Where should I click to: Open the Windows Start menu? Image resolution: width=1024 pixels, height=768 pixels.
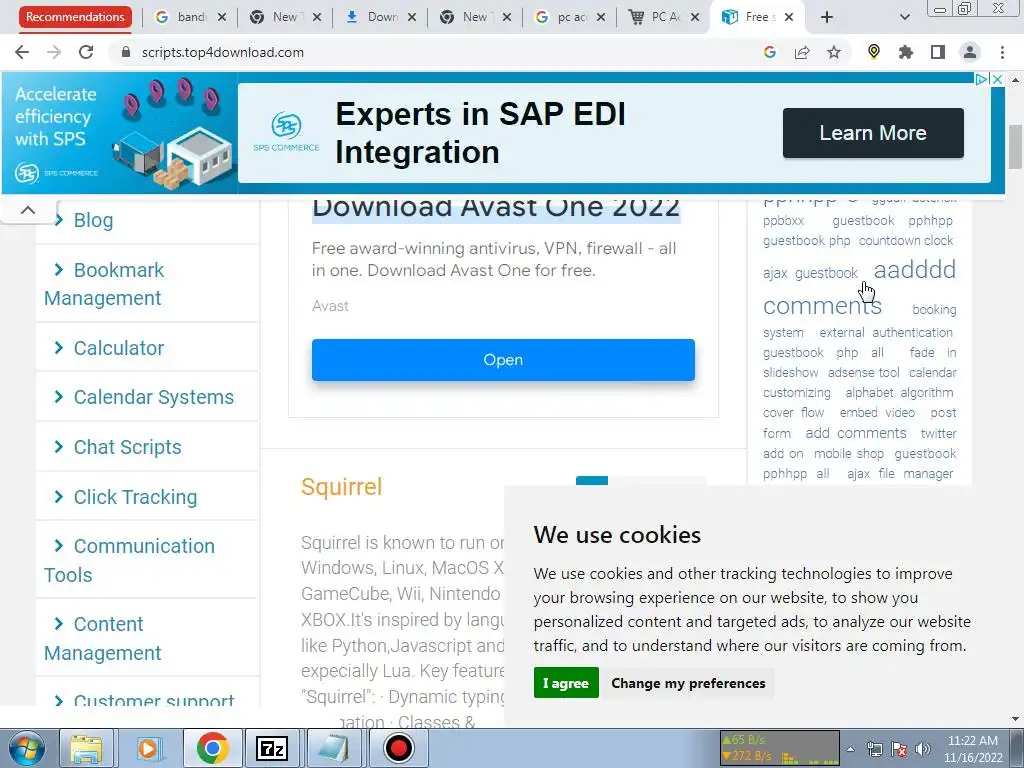(26, 748)
